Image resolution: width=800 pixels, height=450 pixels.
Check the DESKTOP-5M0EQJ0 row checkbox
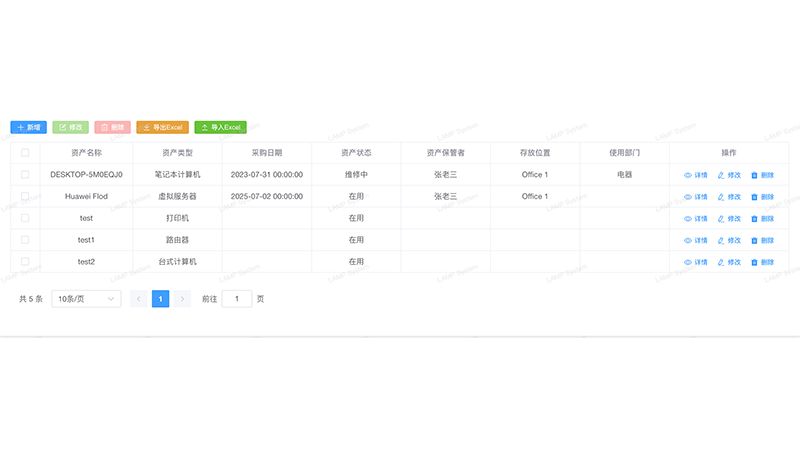[x=25, y=174]
